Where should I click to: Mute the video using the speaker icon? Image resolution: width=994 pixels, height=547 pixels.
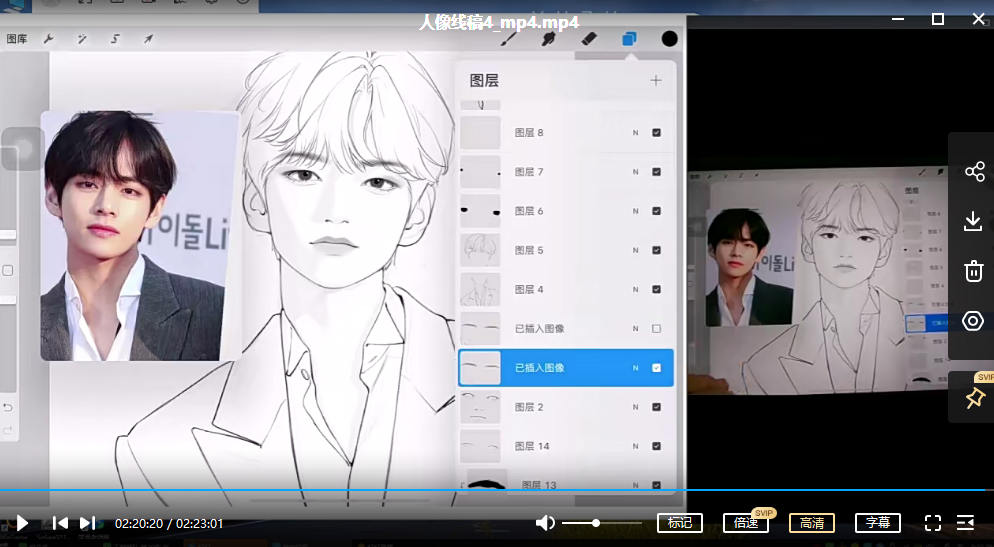click(545, 523)
